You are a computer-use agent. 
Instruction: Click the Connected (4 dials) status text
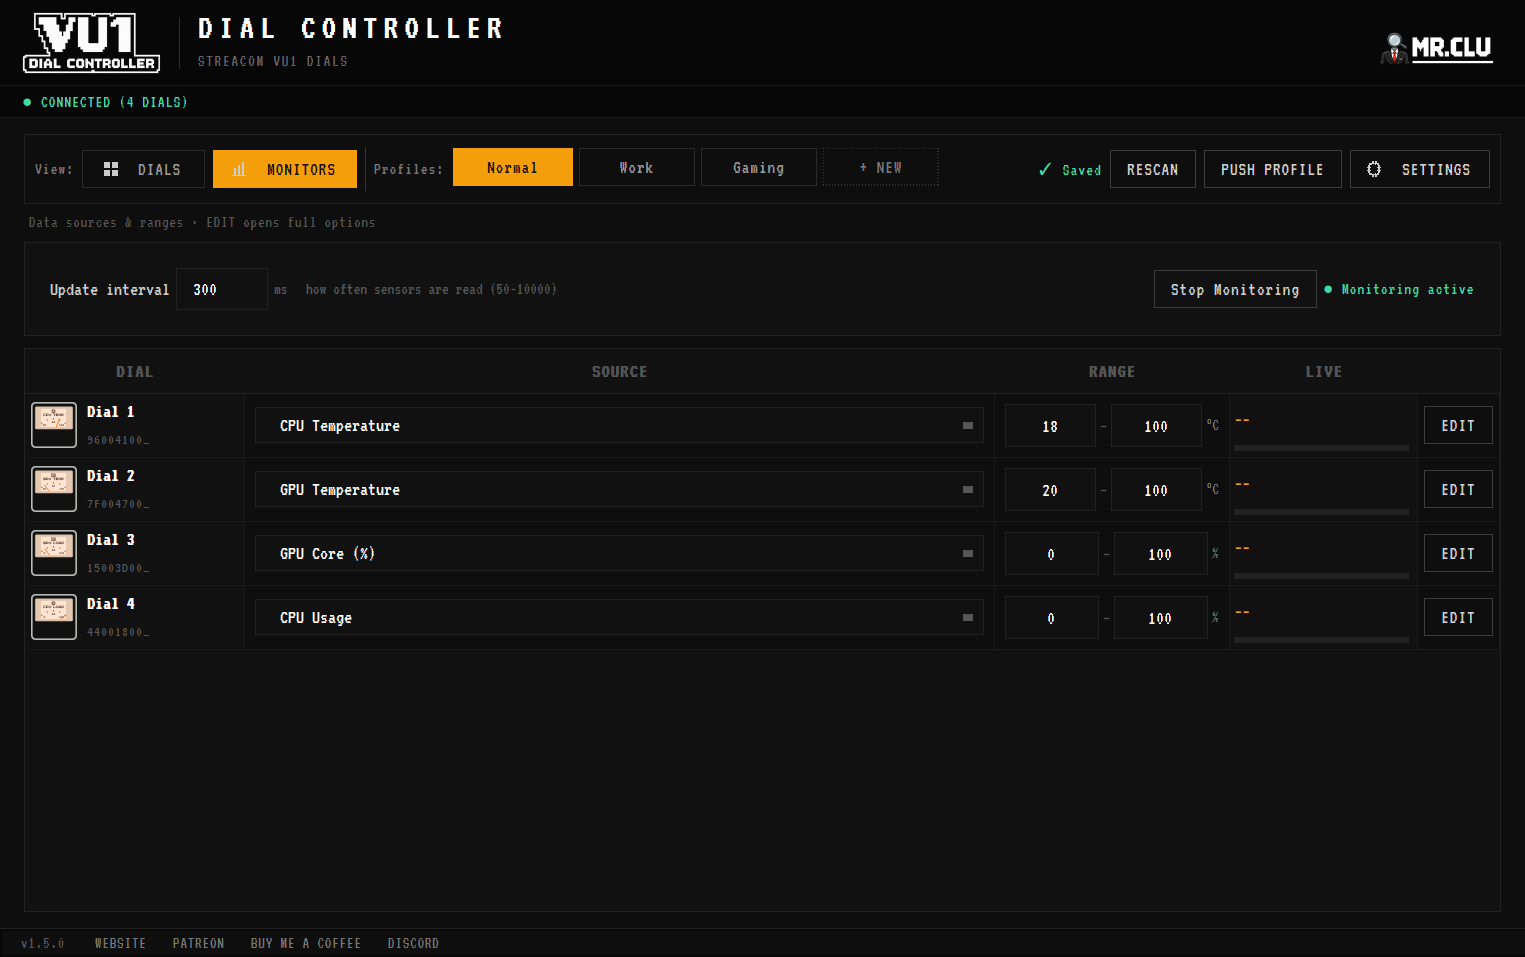114,102
